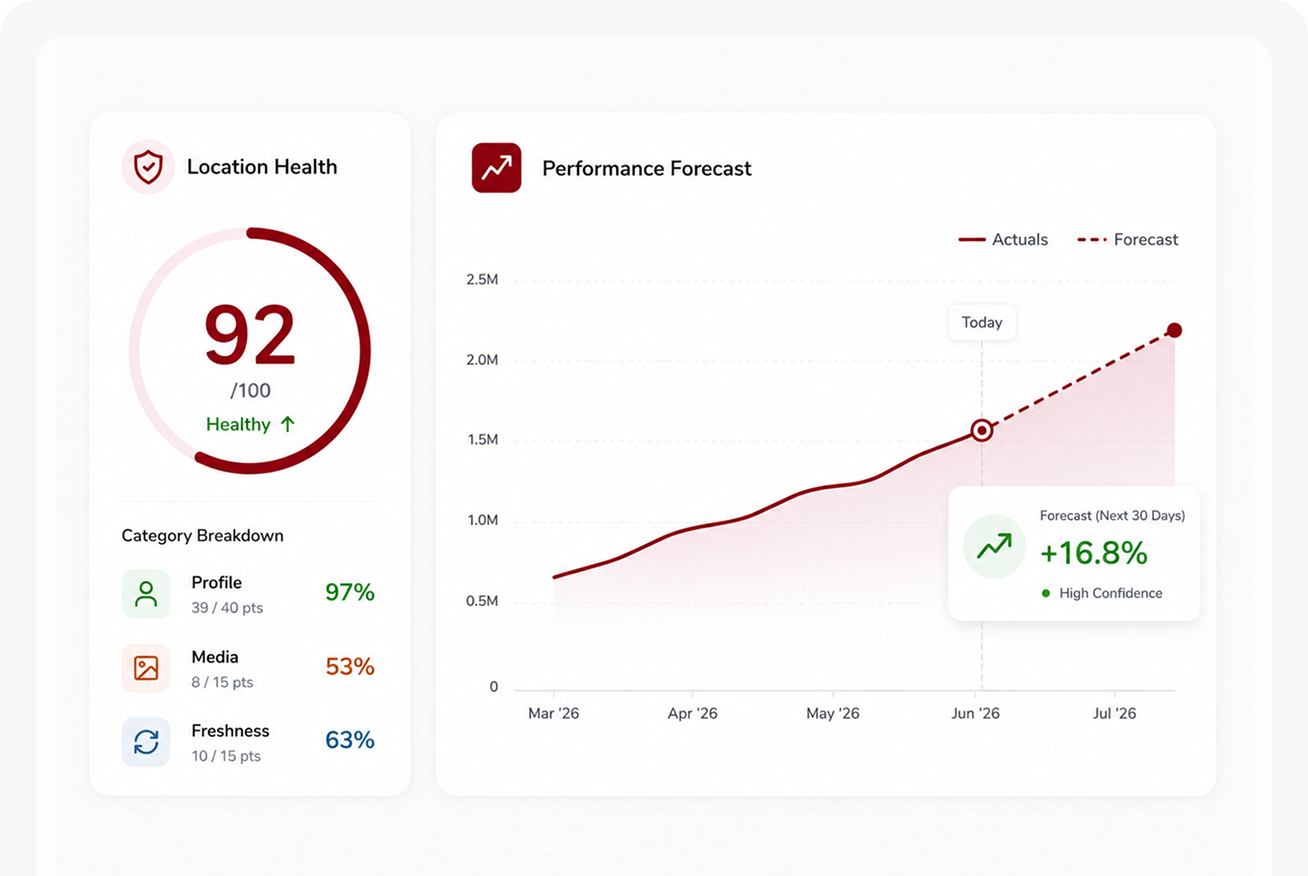This screenshot has width=1308, height=876.
Task: Open the Freshness category row label
Action: tap(231, 731)
